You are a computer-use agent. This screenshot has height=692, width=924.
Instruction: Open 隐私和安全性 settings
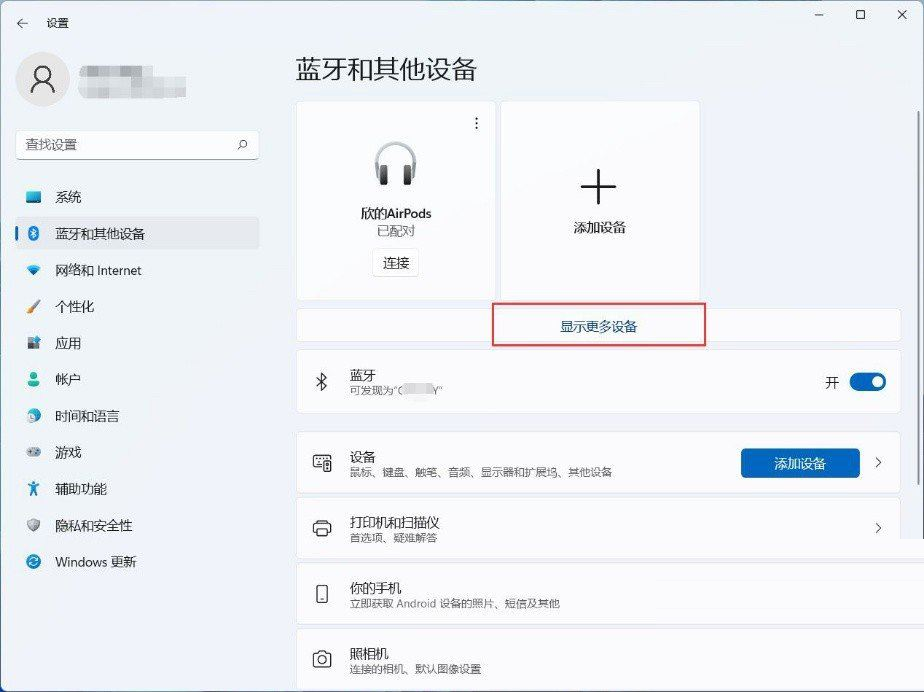coord(137,525)
